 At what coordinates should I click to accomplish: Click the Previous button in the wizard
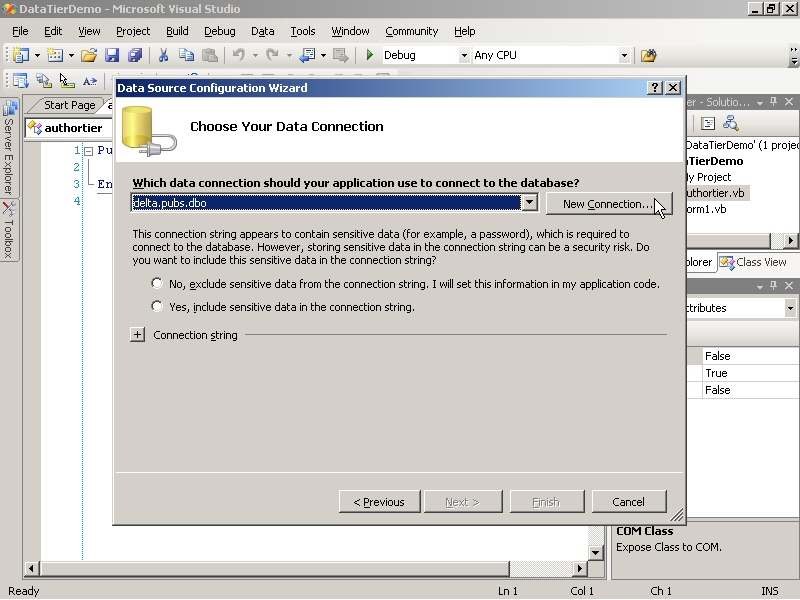(x=380, y=502)
